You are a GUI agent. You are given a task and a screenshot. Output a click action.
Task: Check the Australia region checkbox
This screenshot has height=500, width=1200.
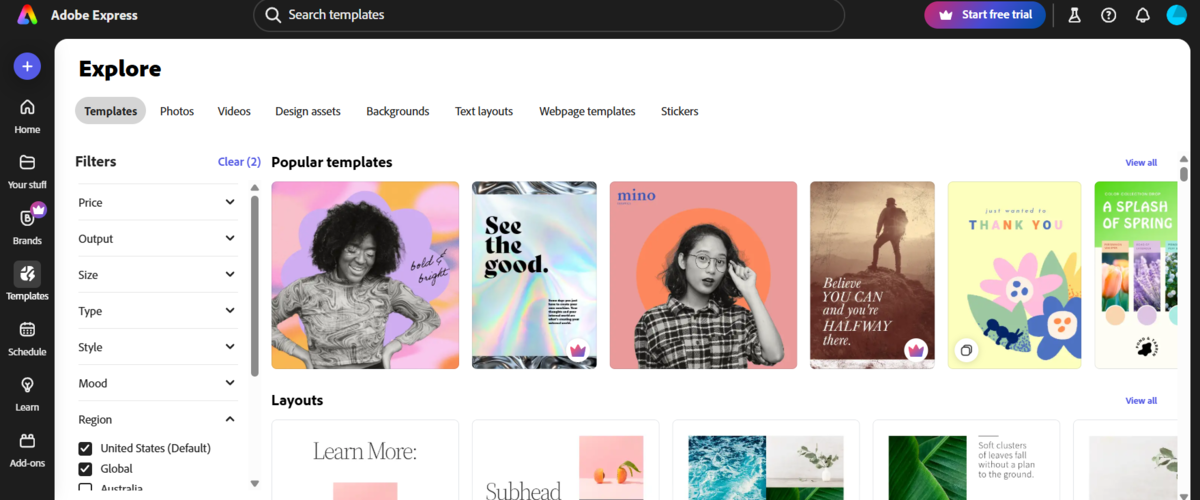click(85, 488)
